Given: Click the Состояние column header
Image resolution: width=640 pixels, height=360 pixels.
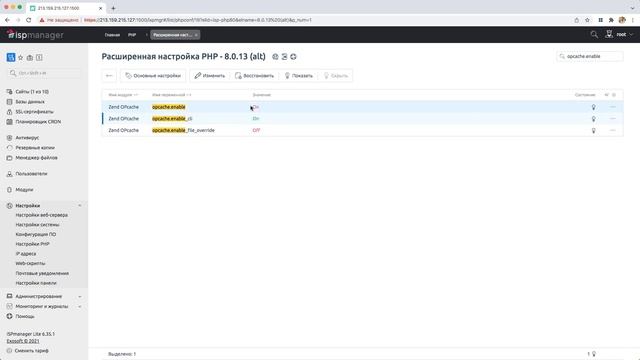Looking at the screenshot, I should tap(585, 95).
